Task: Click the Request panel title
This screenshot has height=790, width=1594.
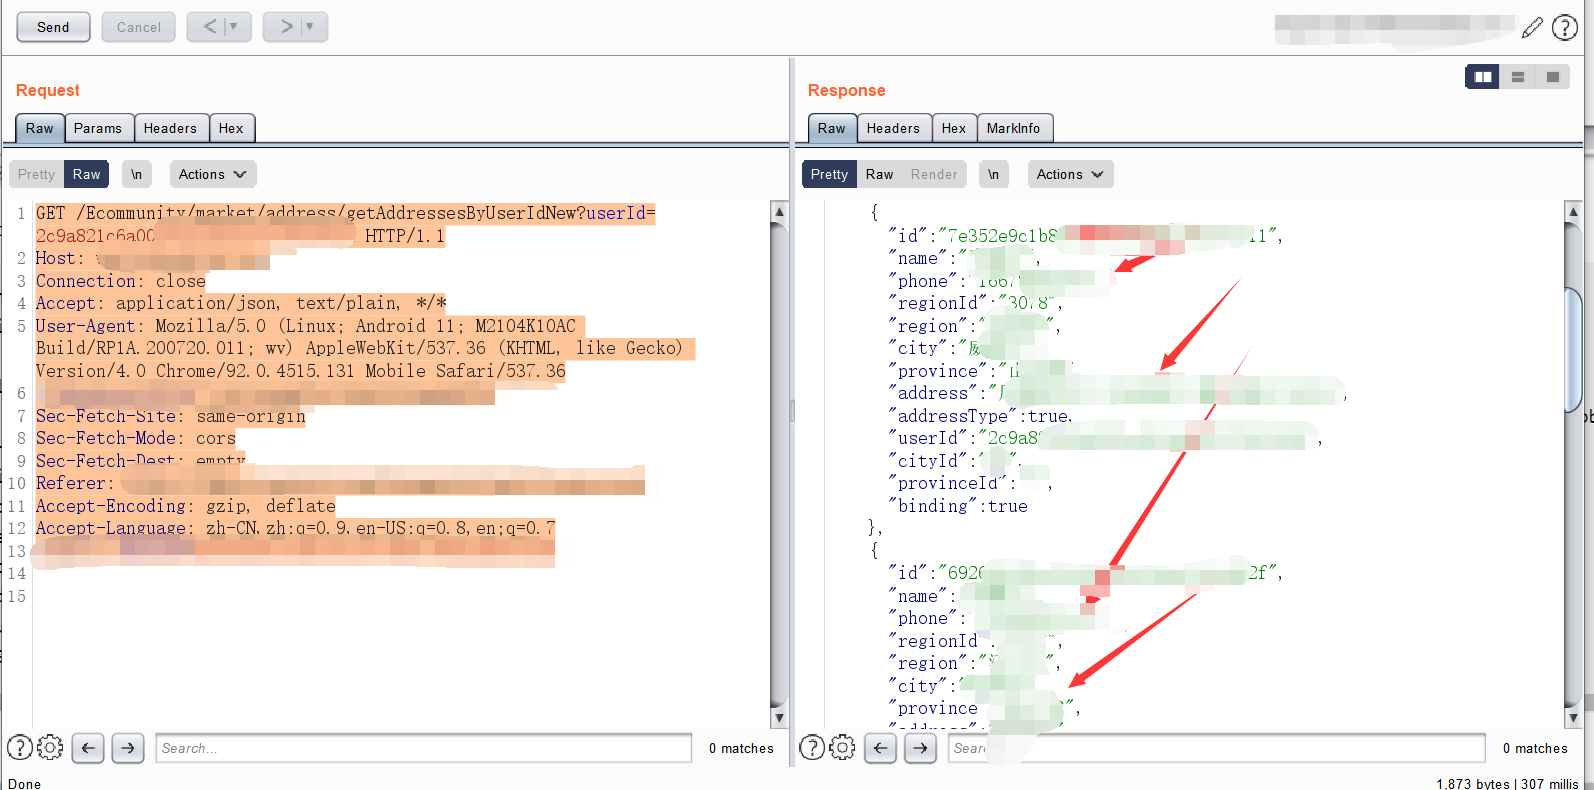Action: (x=48, y=90)
